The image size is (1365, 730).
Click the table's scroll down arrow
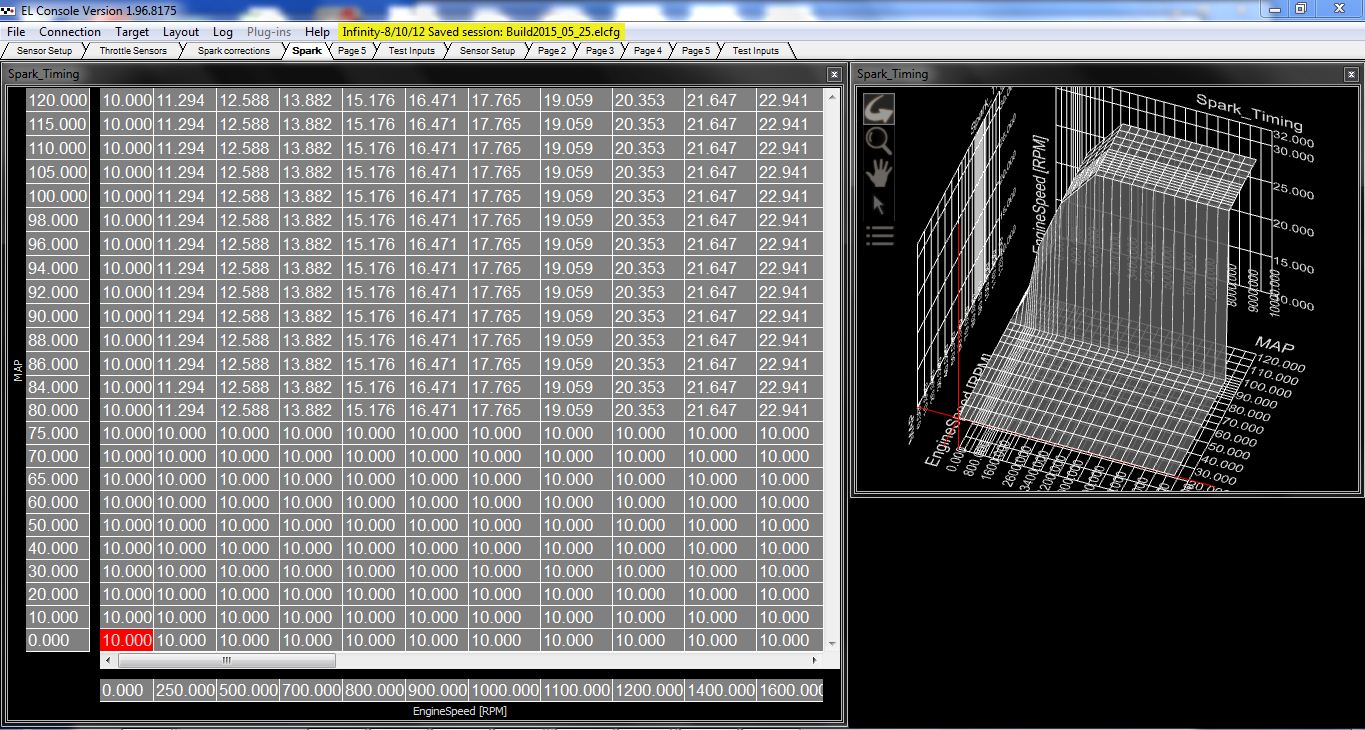tap(832, 643)
